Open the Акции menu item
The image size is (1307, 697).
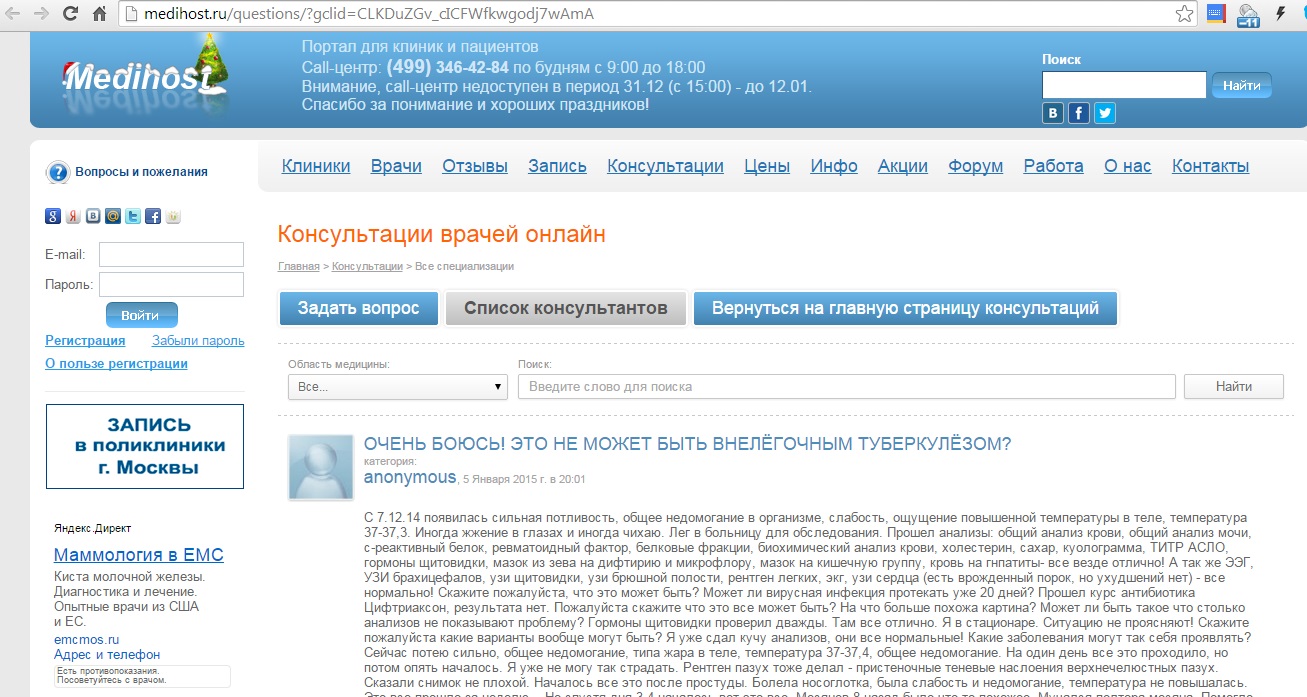(903, 166)
